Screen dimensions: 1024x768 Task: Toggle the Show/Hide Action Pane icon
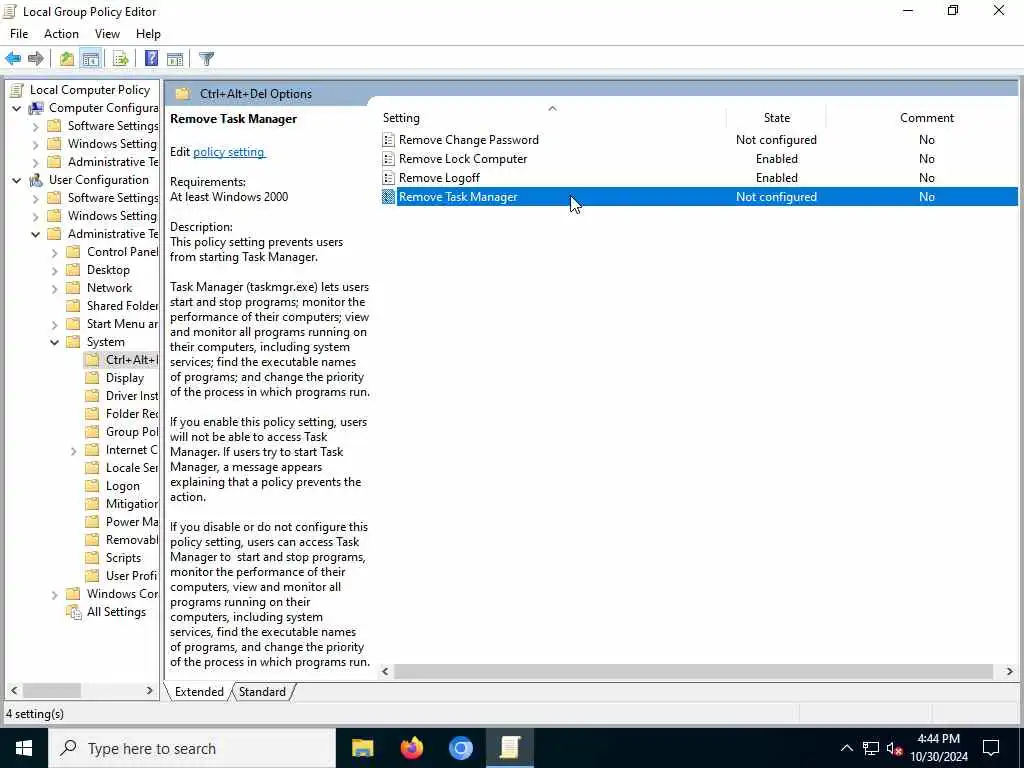[x=175, y=59]
